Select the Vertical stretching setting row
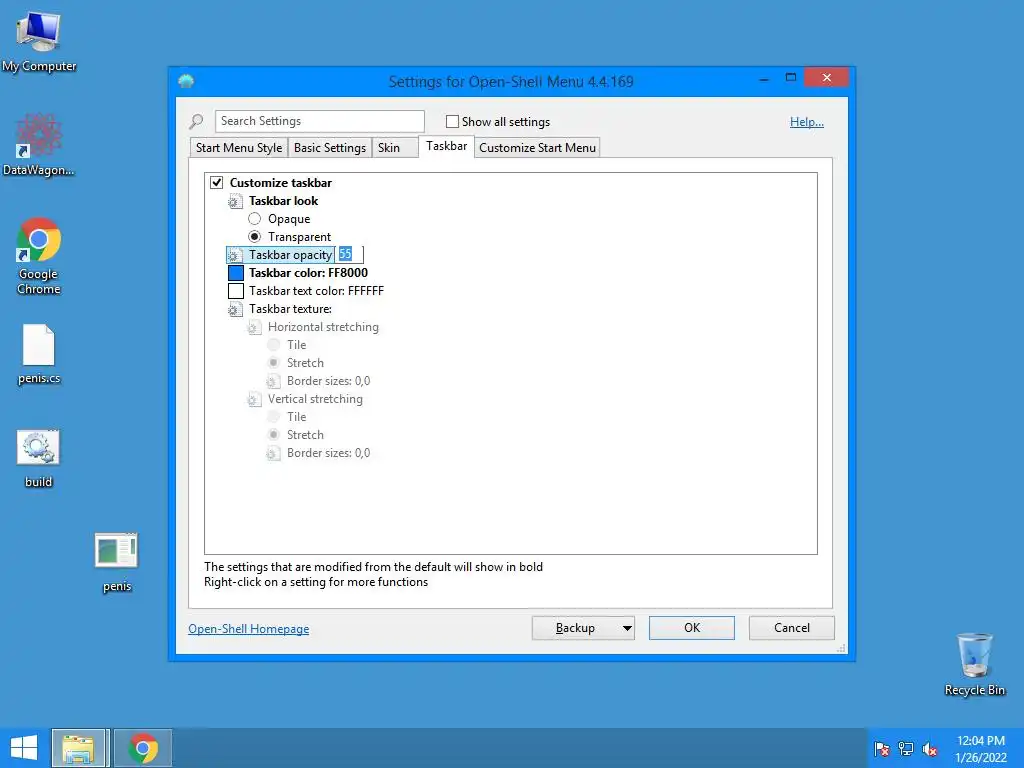Viewport: 1024px width, 768px height. coord(305,399)
